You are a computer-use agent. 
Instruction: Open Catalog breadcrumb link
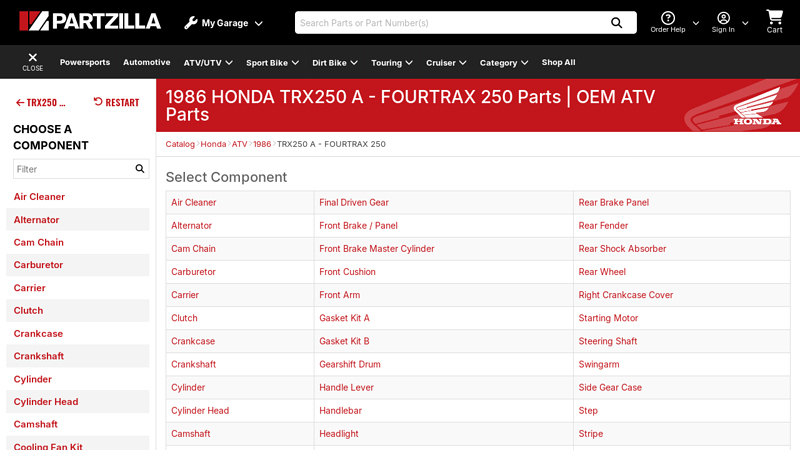(x=180, y=144)
